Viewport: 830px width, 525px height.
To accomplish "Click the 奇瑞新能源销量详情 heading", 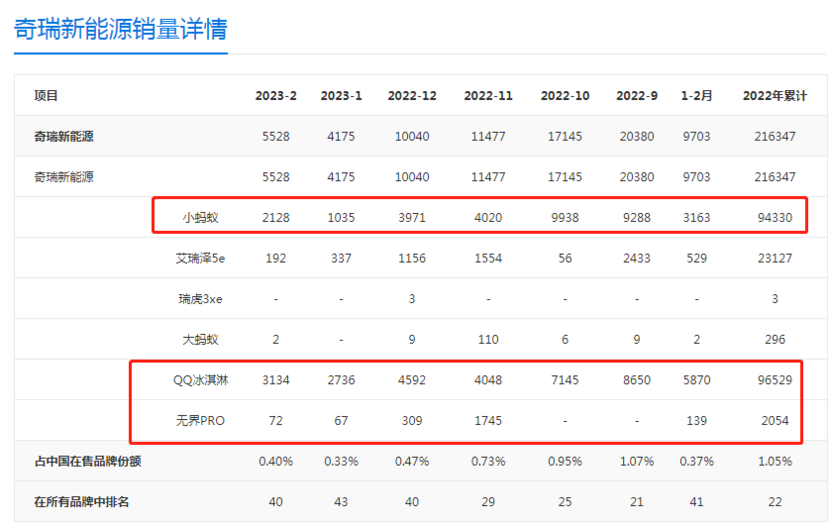I will [121, 29].
